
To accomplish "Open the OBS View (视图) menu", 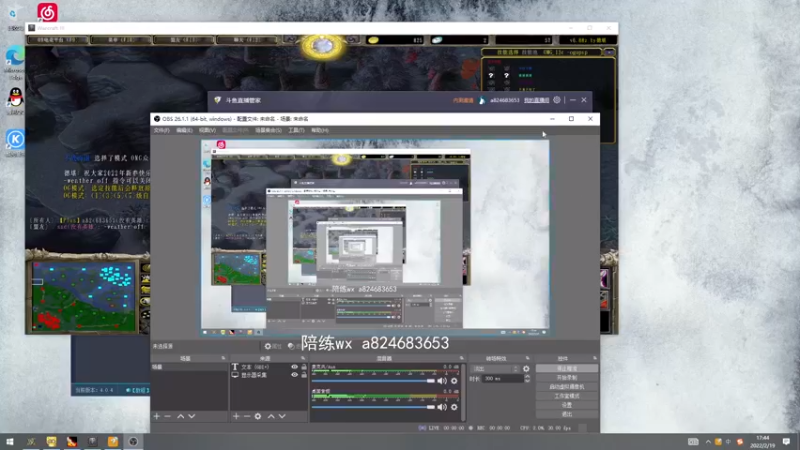I will (x=207, y=131).
